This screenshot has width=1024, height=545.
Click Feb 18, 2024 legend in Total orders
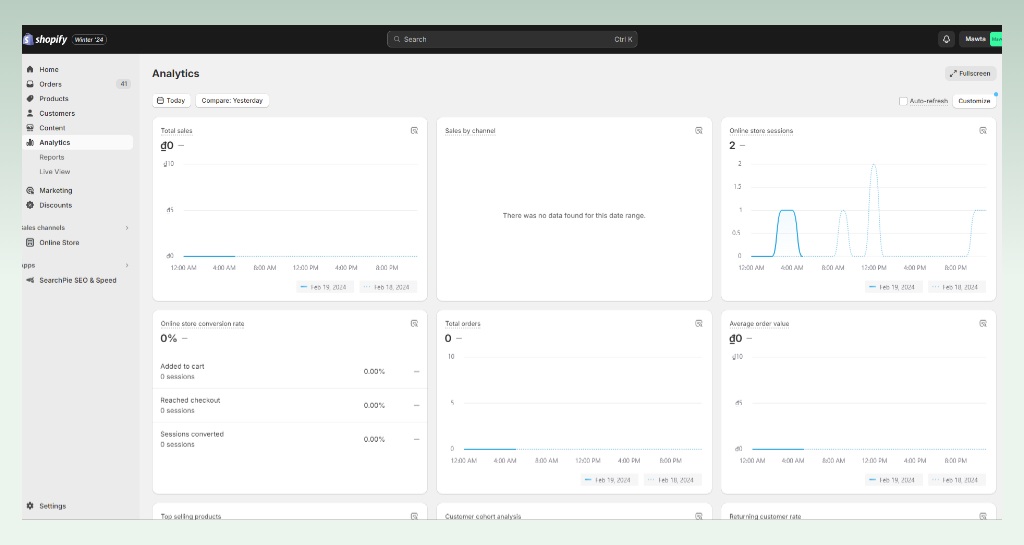tap(672, 480)
